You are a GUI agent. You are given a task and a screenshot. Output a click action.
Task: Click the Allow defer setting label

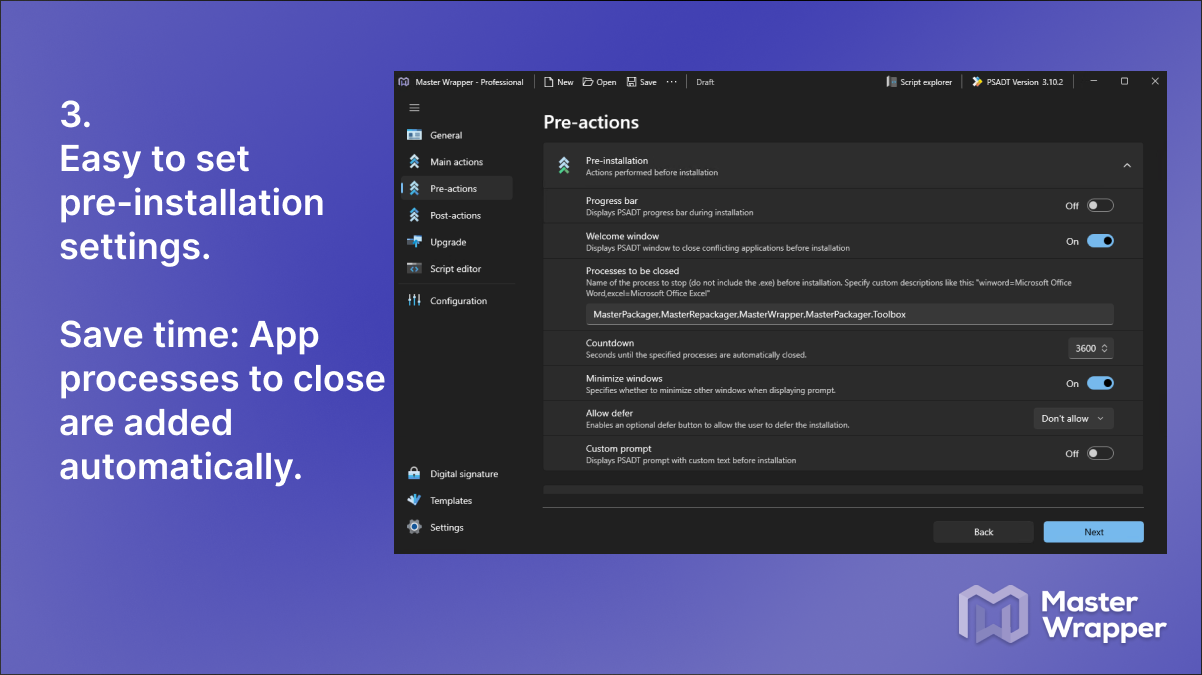click(x=609, y=413)
